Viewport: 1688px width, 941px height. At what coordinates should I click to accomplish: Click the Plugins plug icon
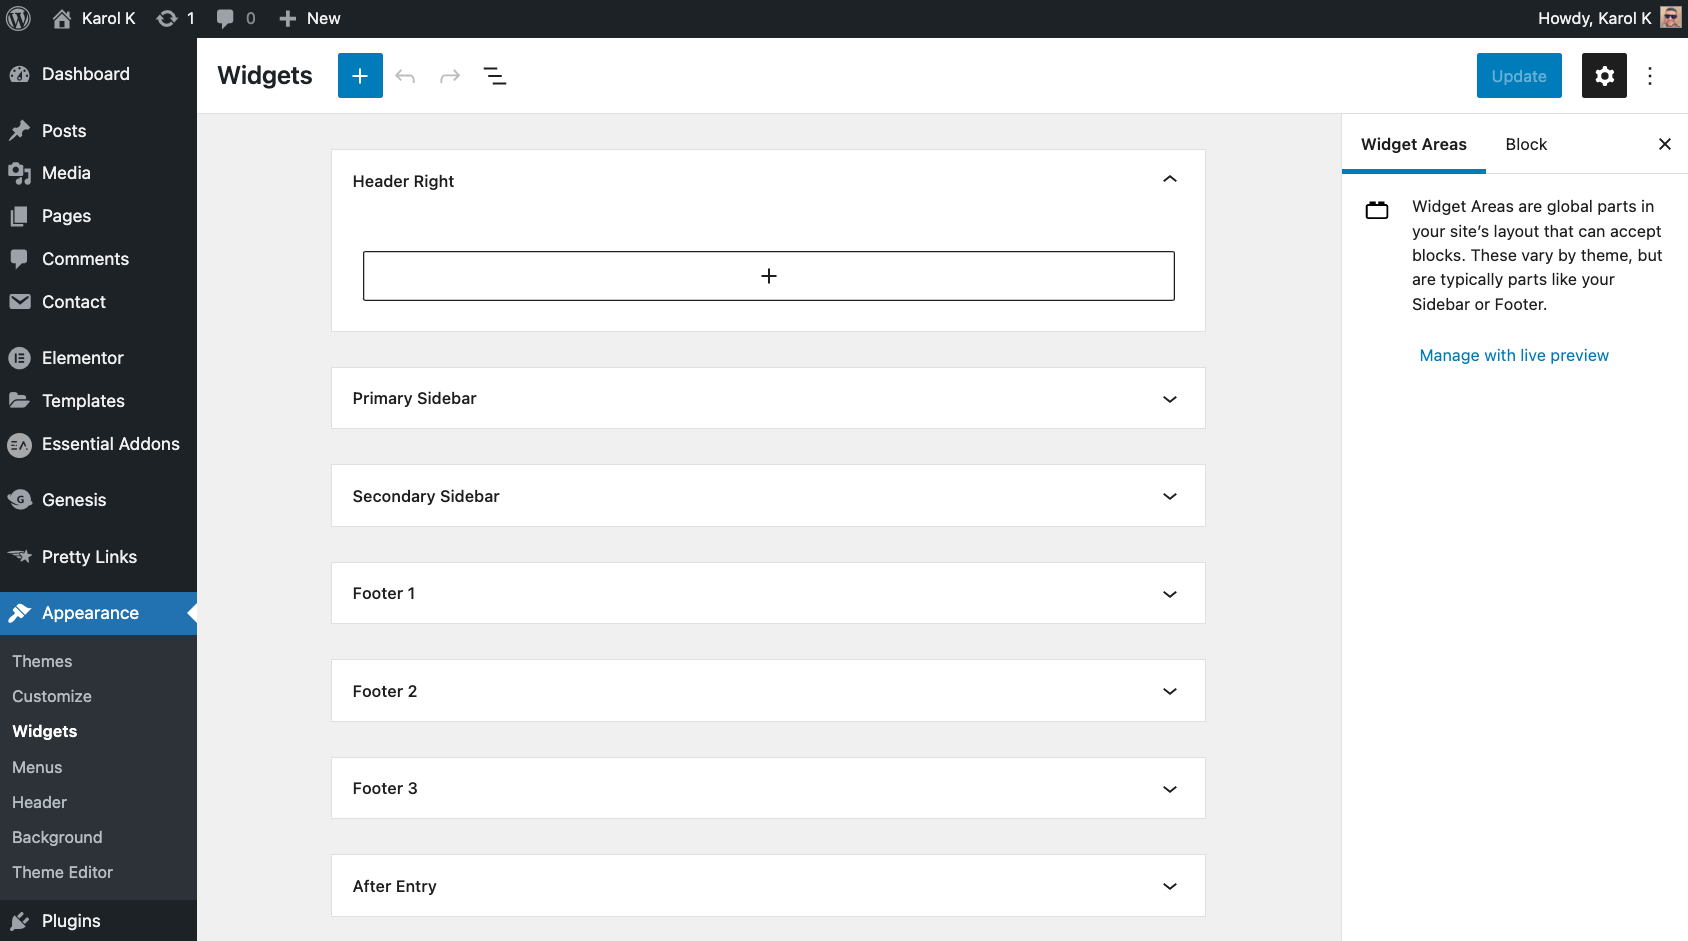[x=19, y=921]
